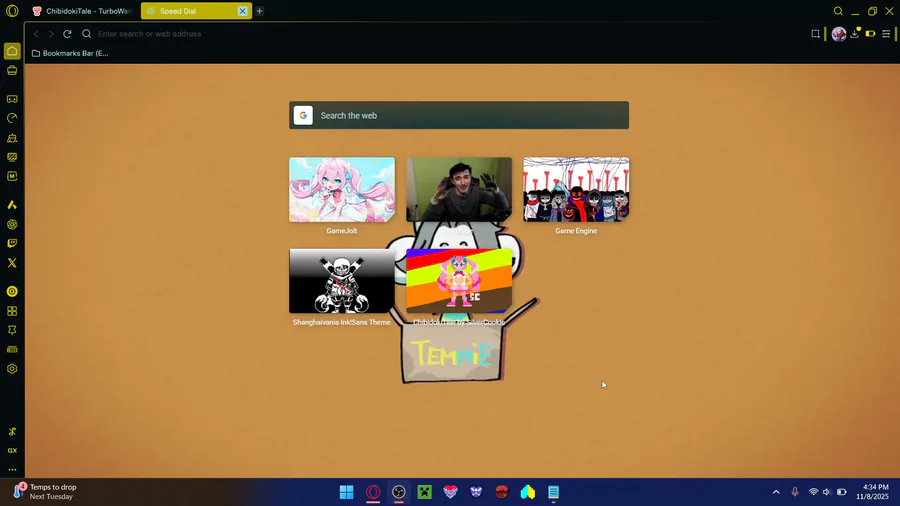Image resolution: width=900 pixels, height=506 pixels.
Task: Open the Pinboards pin sidebar icon
Action: point(12,330)
